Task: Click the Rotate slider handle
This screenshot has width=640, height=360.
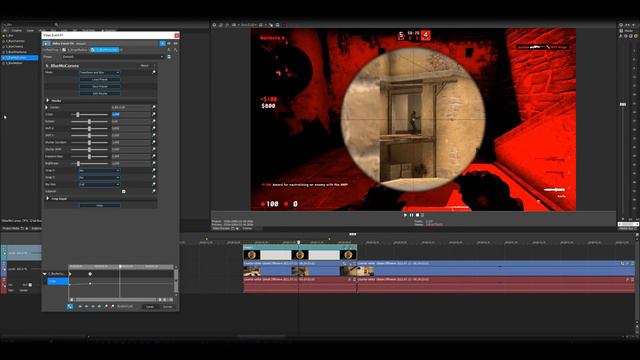Action: coord(89,121)
